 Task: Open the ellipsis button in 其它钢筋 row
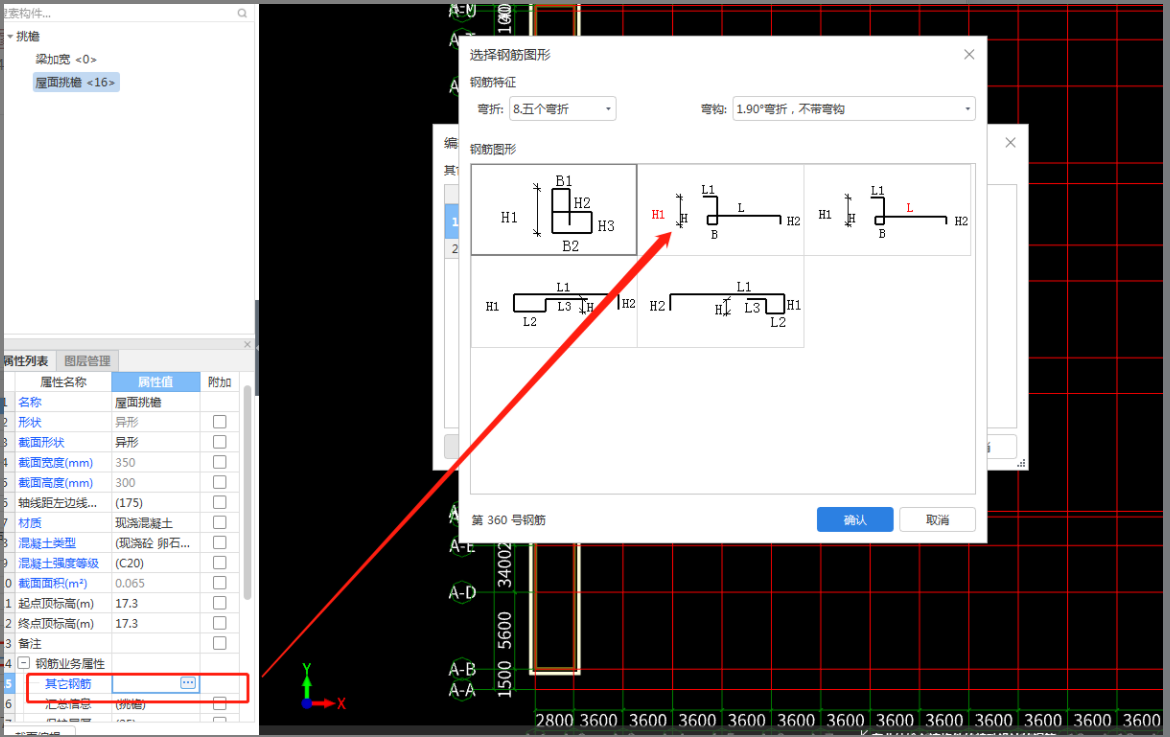[188, 683]
